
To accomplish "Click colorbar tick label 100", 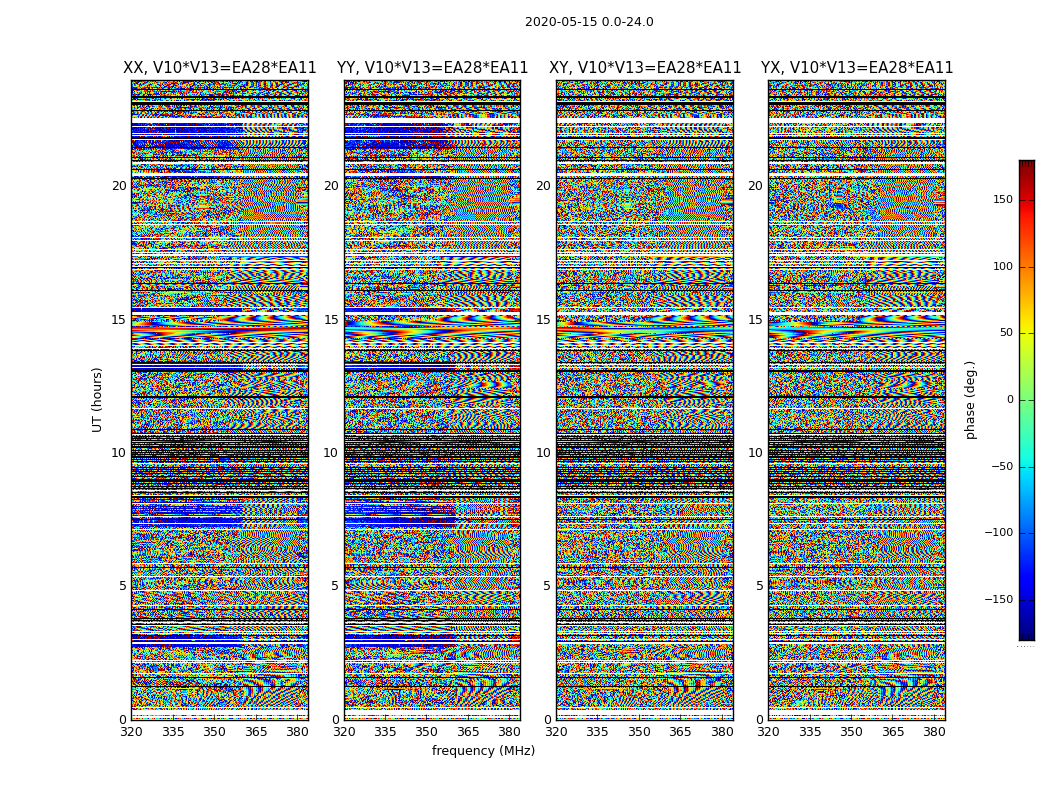I will (x=1003, y=266).
